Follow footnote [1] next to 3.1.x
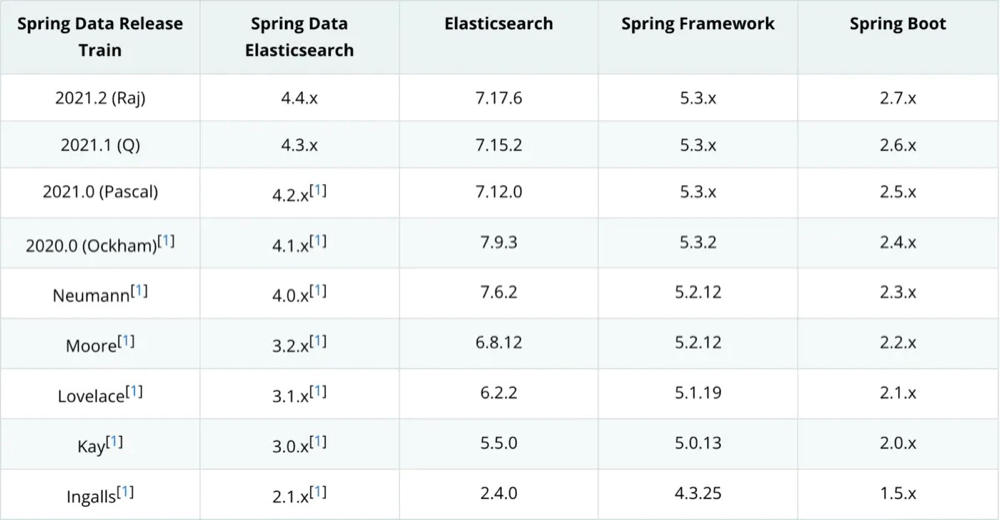Screen dimensions: 1000x520 [318, 391]
